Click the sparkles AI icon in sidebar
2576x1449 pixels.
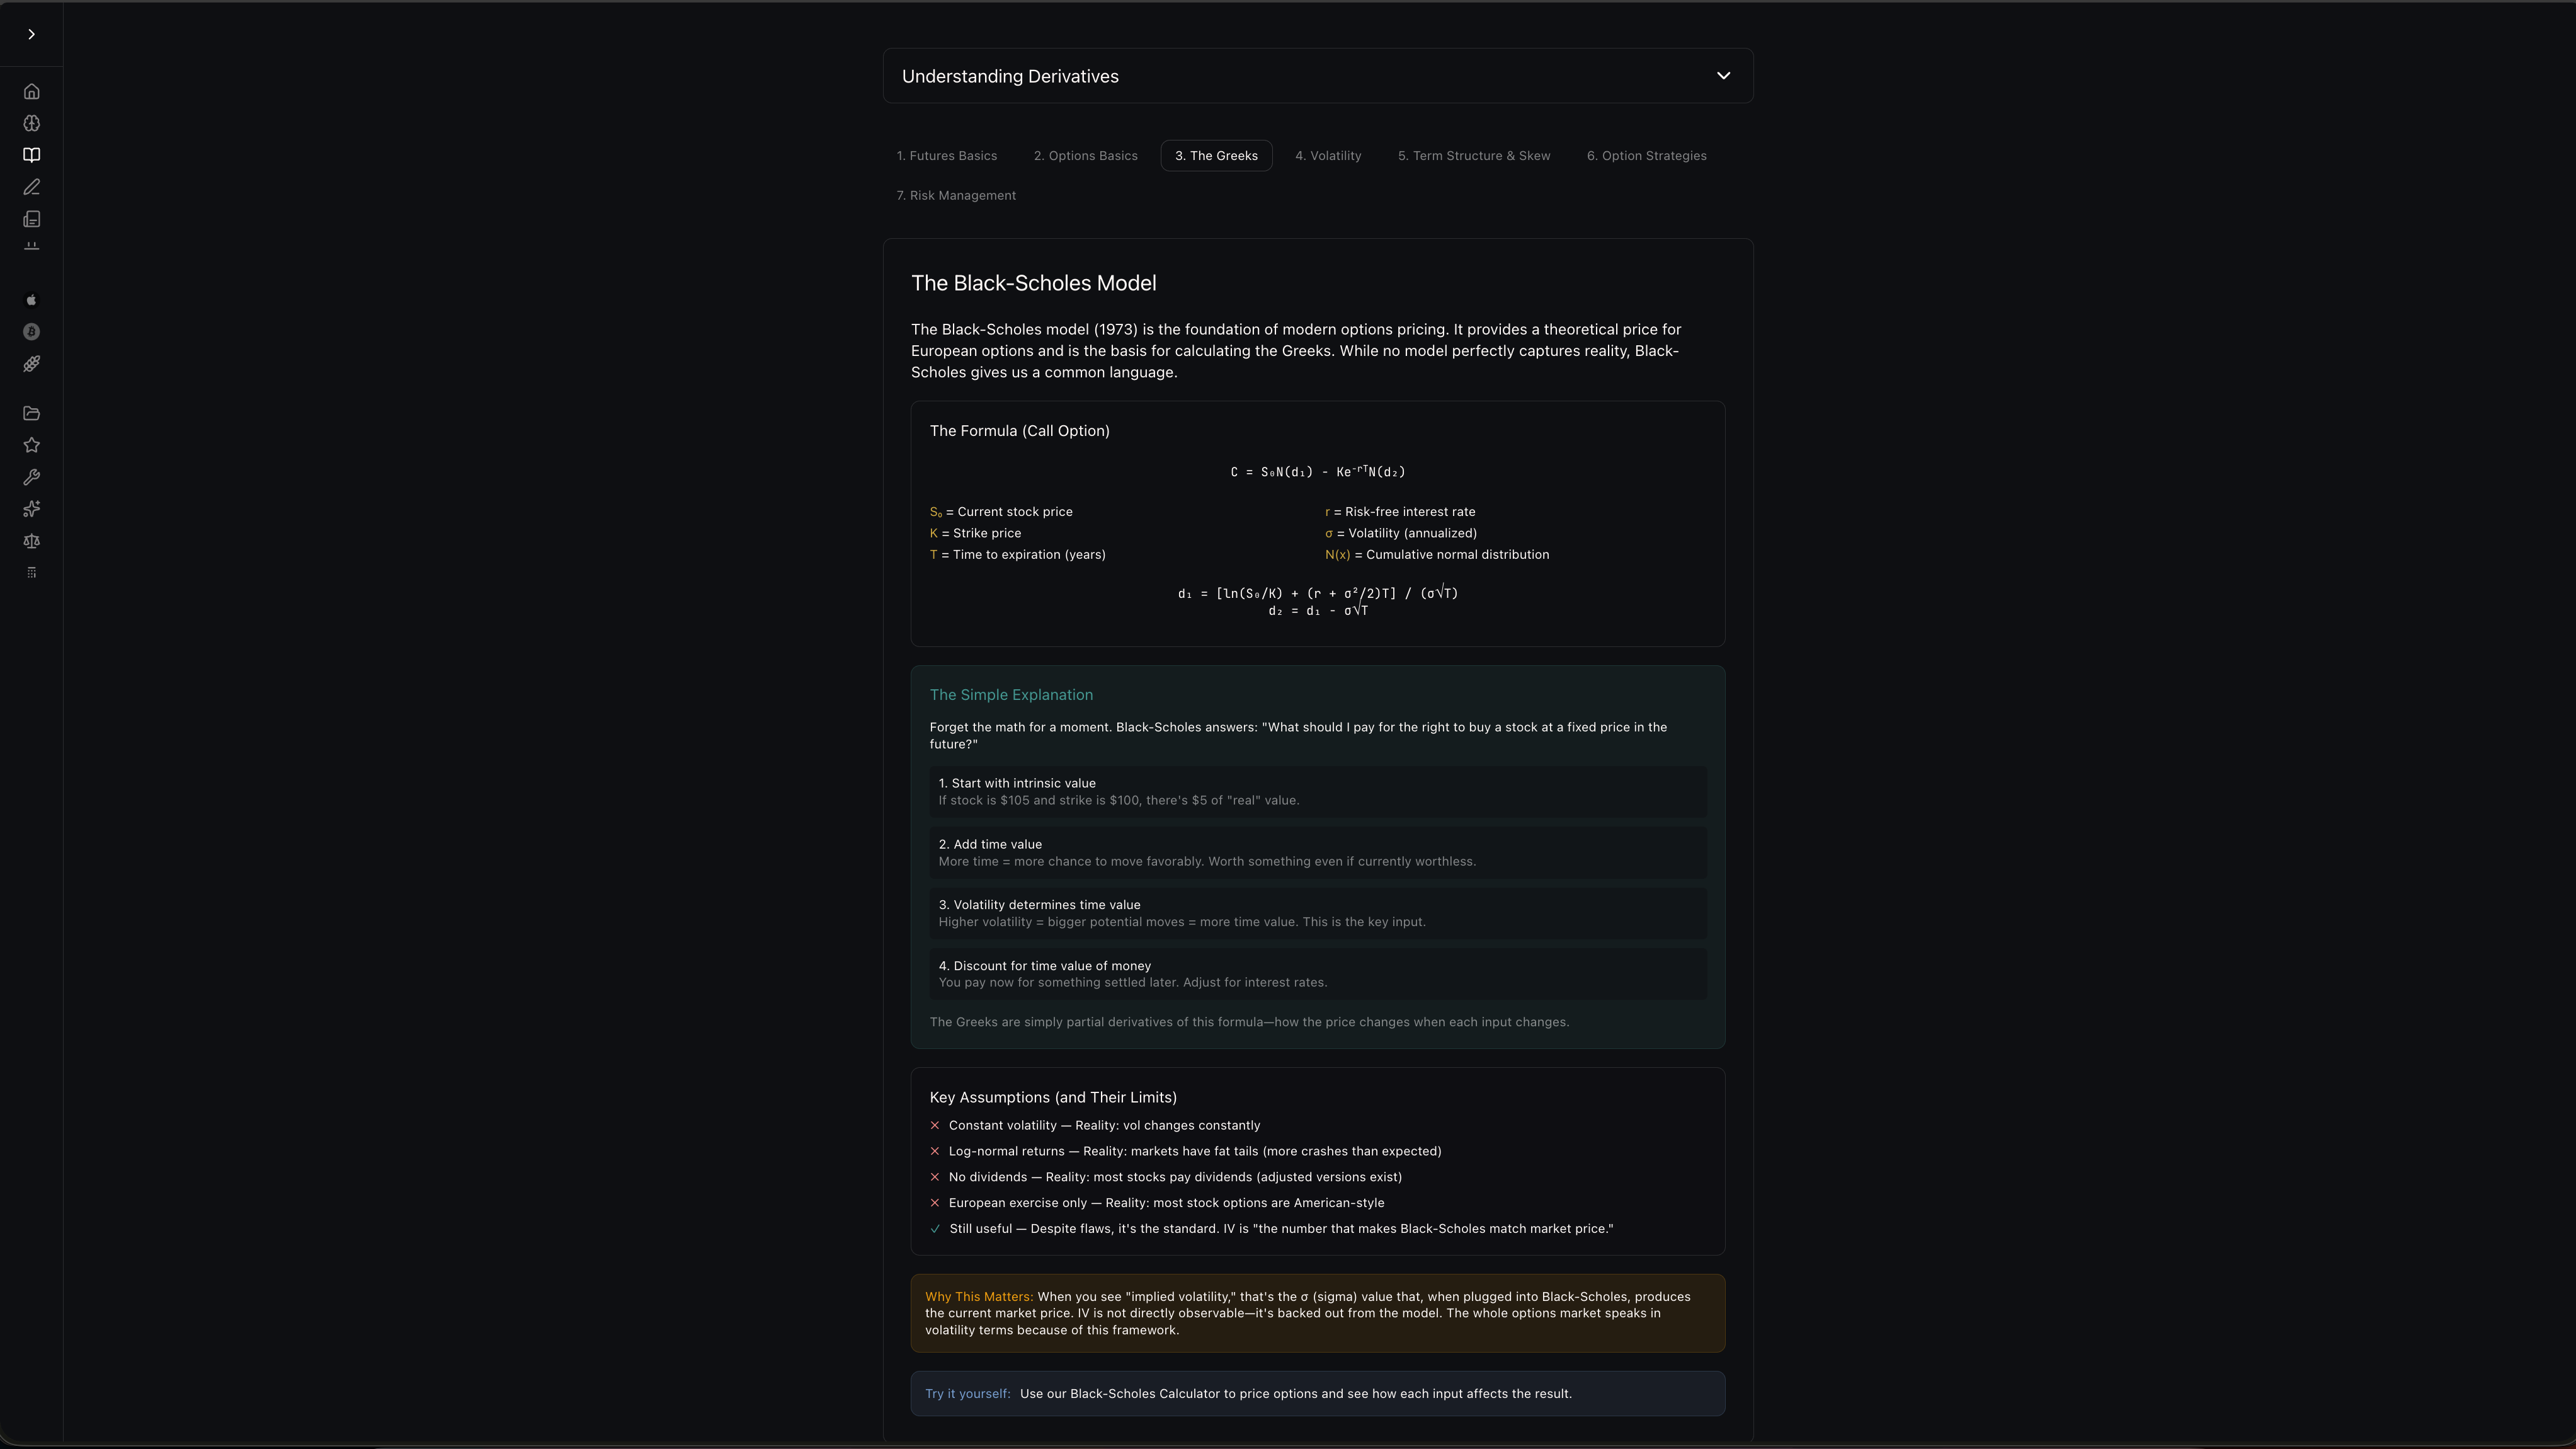point(31,509)
